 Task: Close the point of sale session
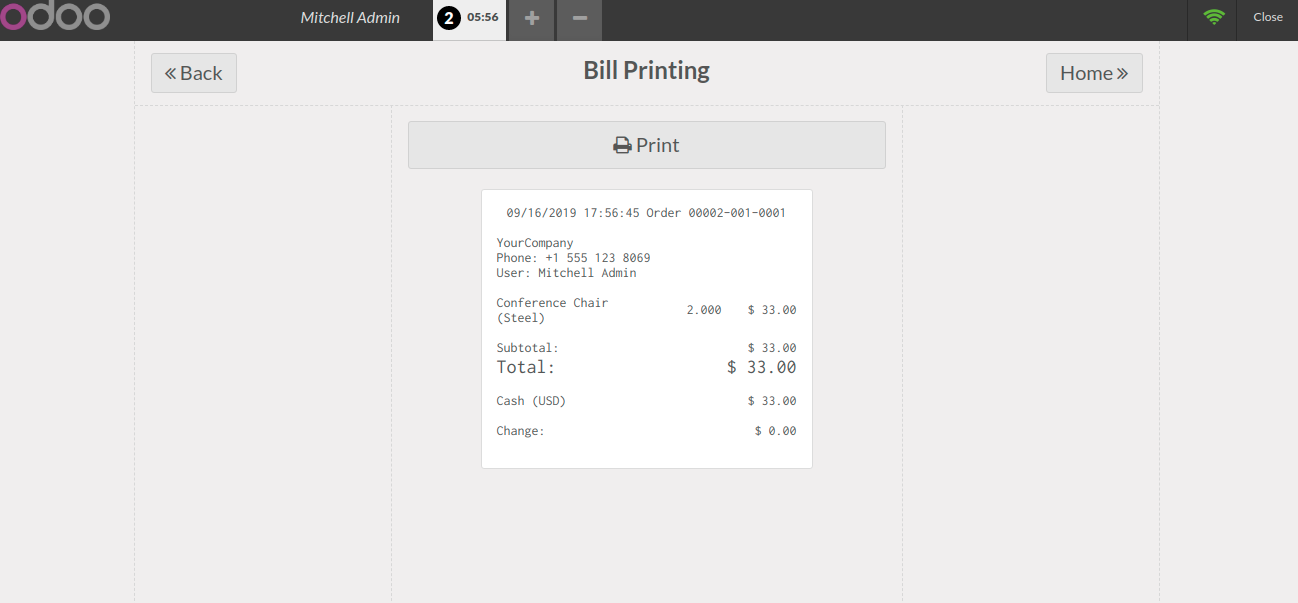(1267, 17)
